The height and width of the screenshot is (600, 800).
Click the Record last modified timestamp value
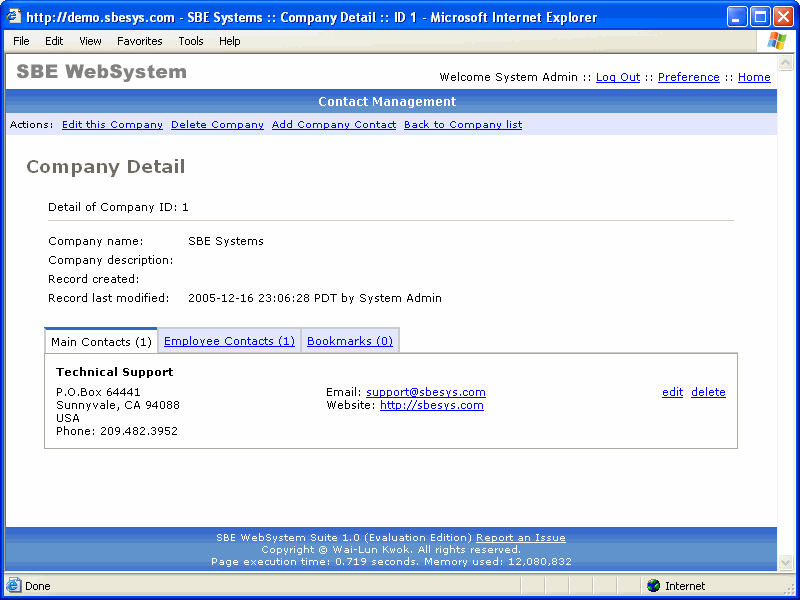click(x=315, y=298)
